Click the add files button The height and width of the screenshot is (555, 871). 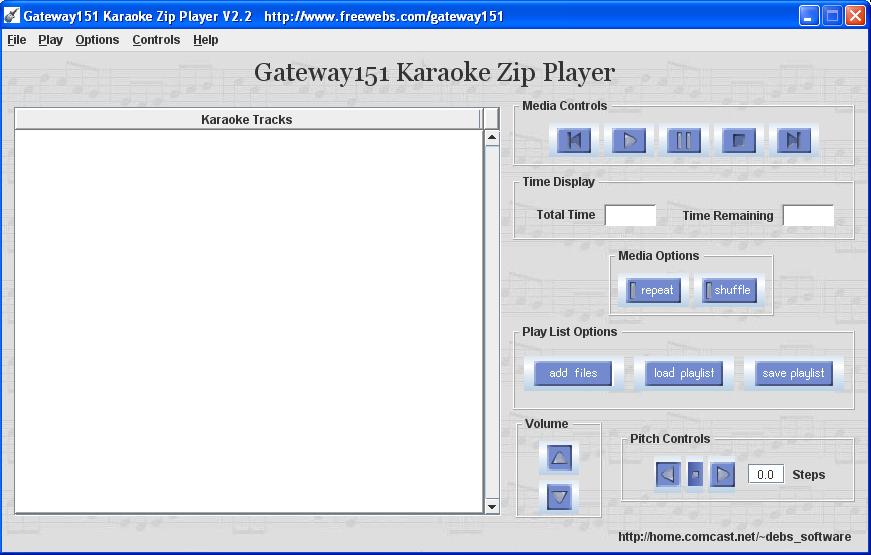coord(573,373)
